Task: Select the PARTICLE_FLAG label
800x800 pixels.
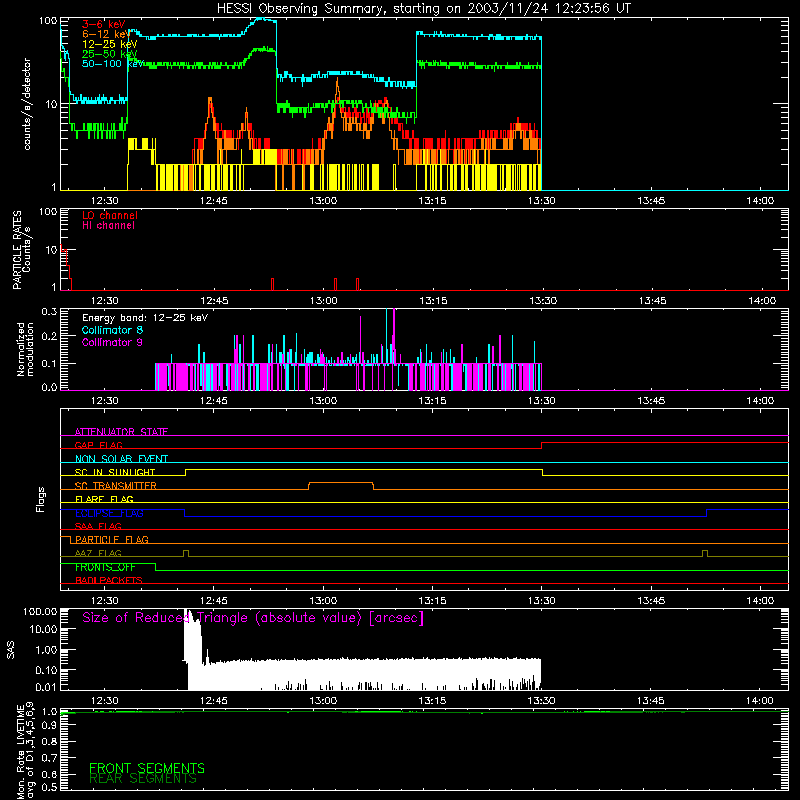Action: [x=112, y=539]
